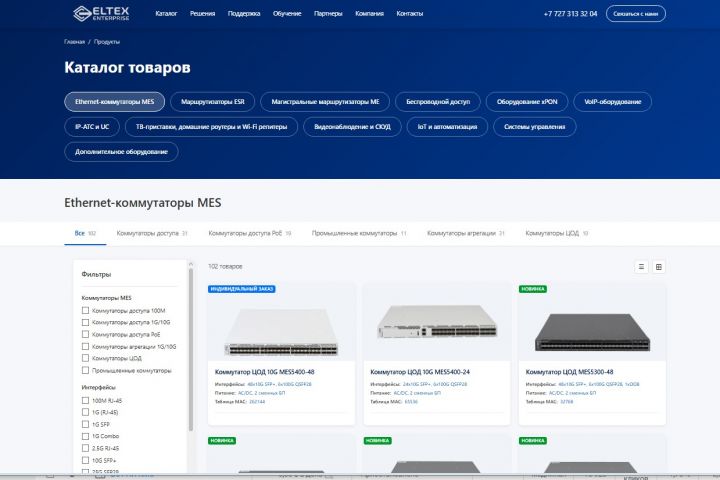This screenshot has height=480, width=720.
Task: Click Каталог товаров page heading
Action: (x=127, y=68)
